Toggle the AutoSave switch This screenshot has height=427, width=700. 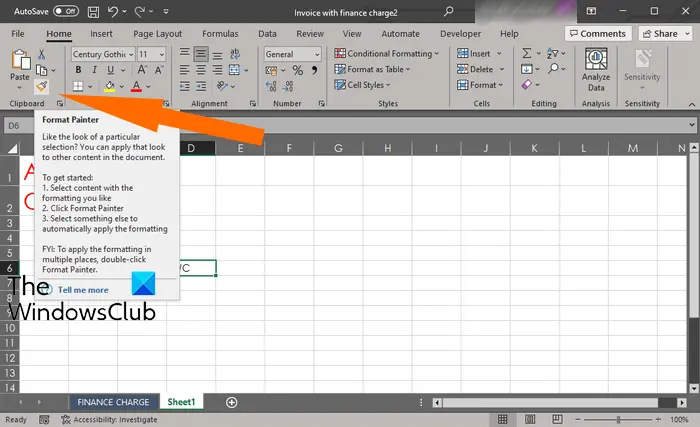(66, 11)
